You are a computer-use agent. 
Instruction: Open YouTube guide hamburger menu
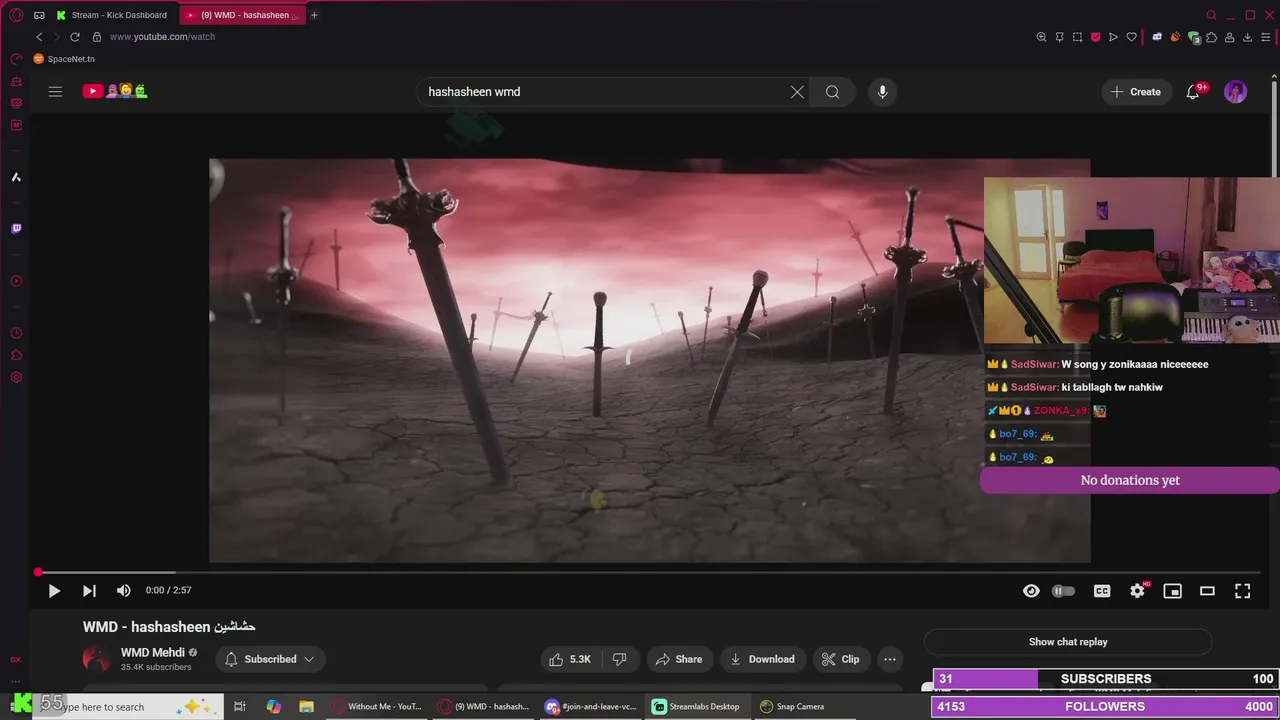55,91
